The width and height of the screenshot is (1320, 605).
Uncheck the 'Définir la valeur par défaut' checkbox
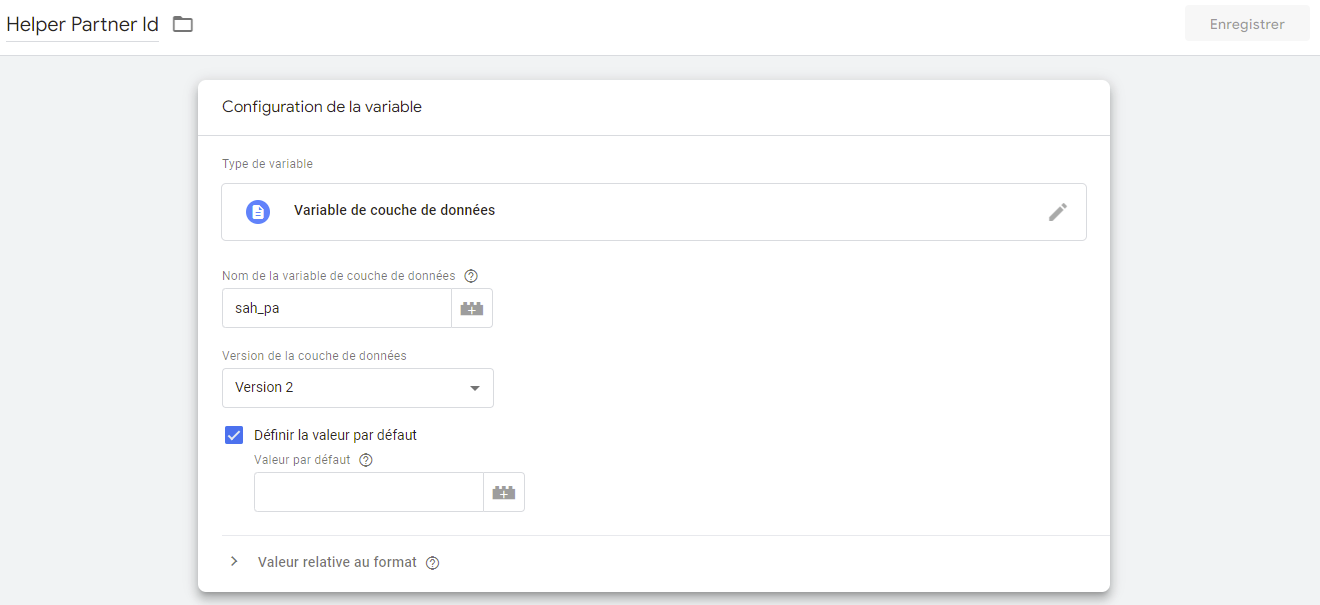coord(234,435)
